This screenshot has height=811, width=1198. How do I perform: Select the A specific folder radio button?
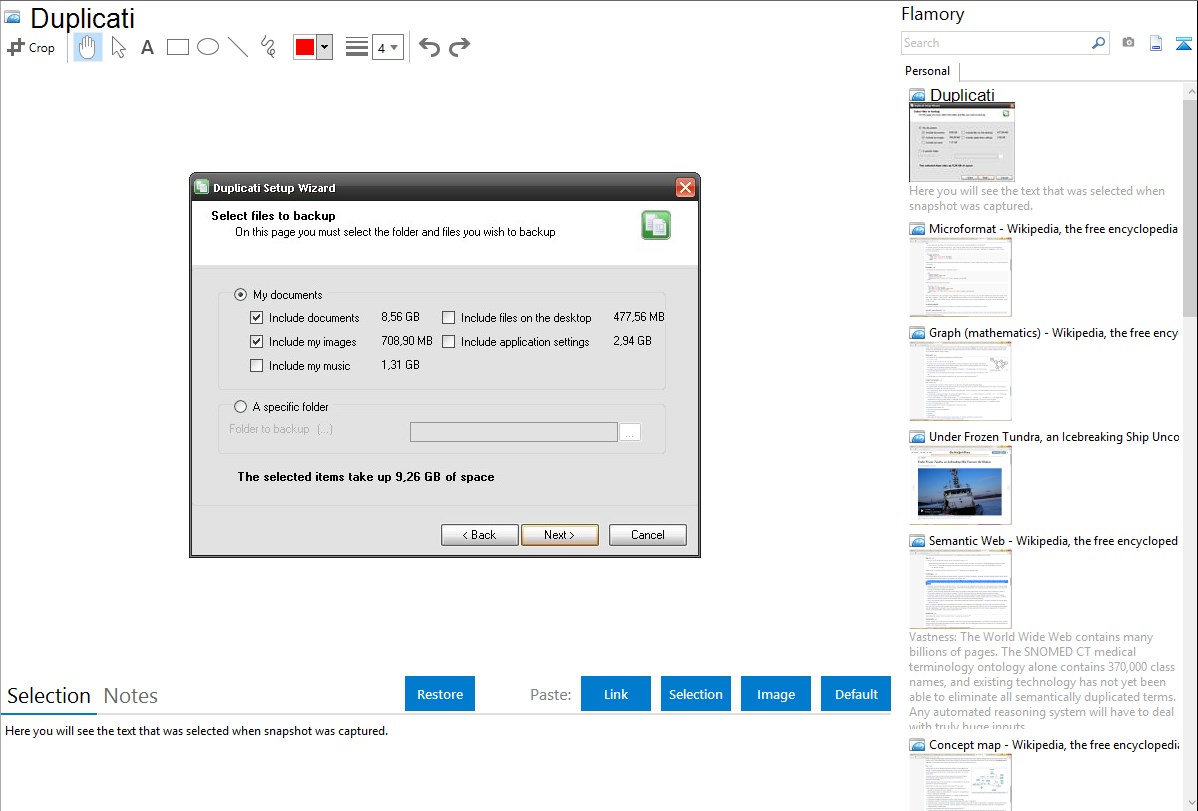pyautogui.click(x=241, y=407)
